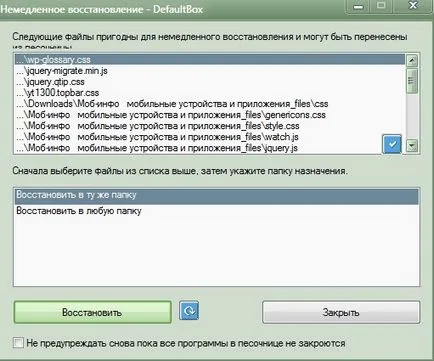
Task: Close the window with the X button
Action: (413, 6)
